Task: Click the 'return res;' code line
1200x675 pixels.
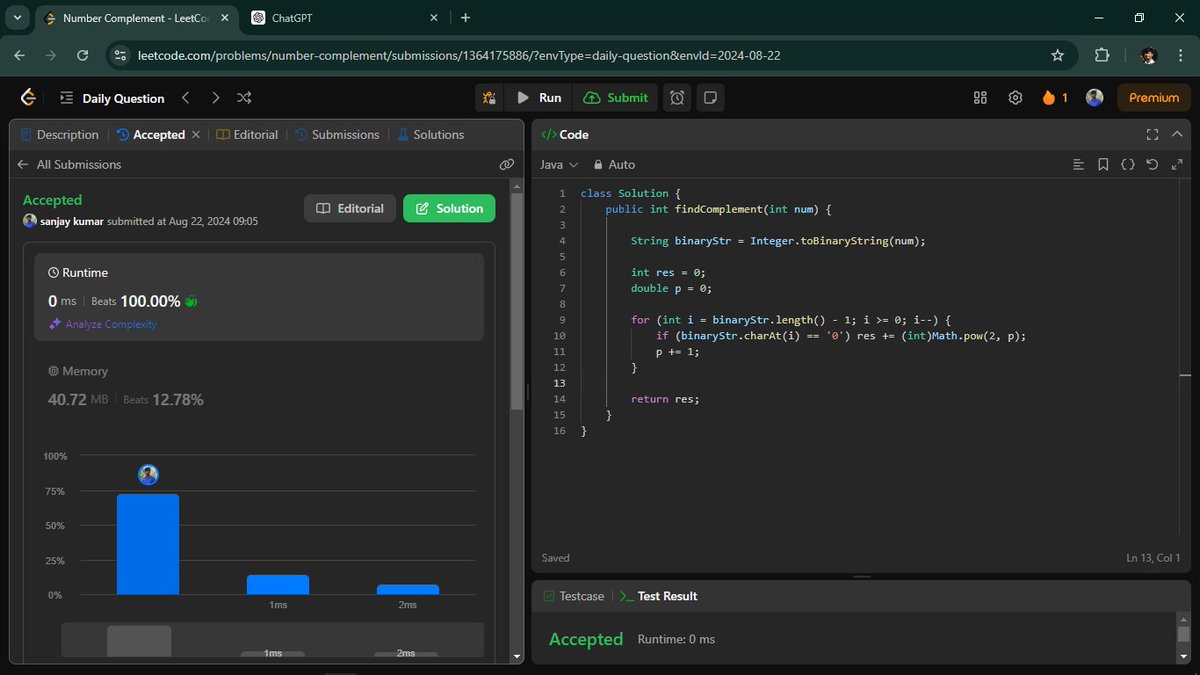Action: tap(665, 399)
